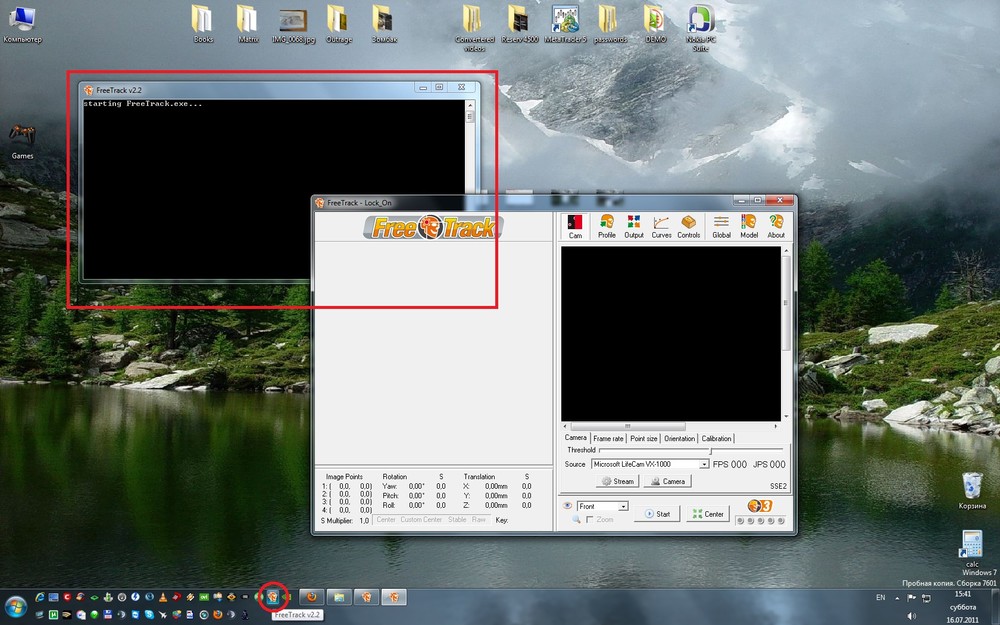
Task: Click the Start tracking button
Action: pyautogui.click(x=657, y=514)
